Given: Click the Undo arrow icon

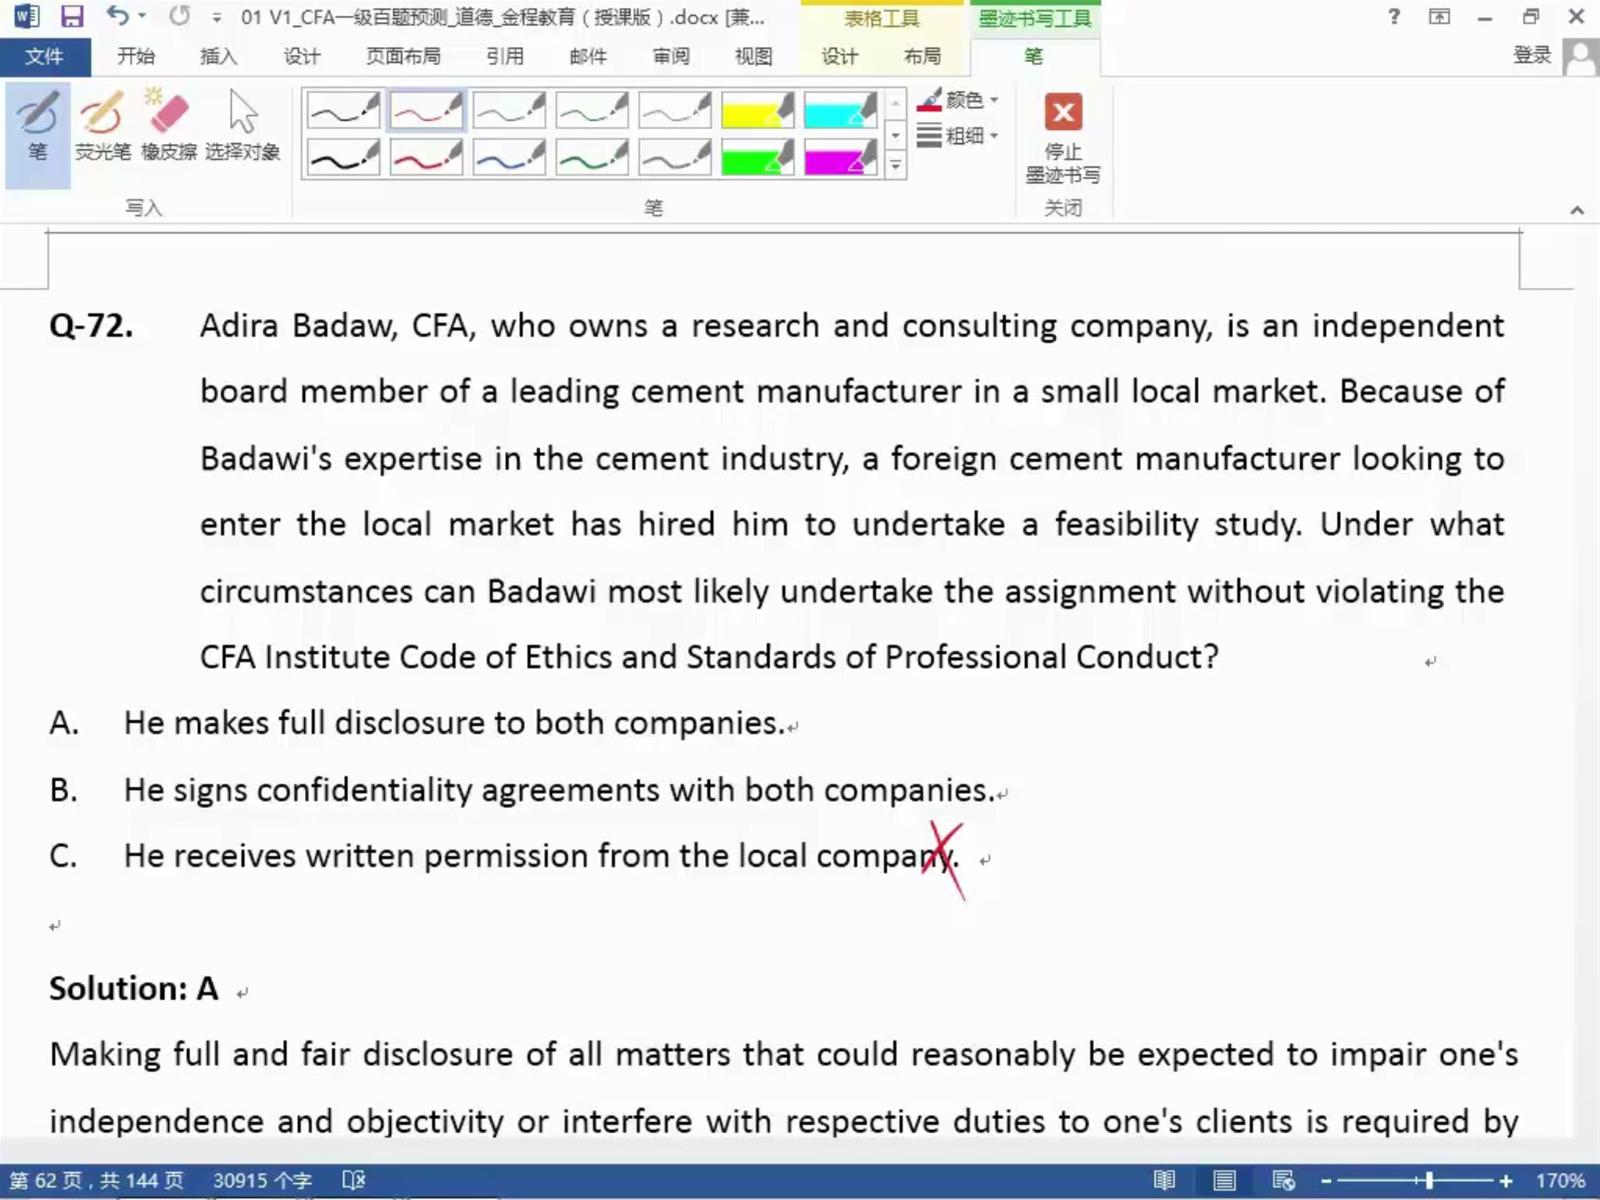Looking at the screenshot, I should click(x=118, y=16).
